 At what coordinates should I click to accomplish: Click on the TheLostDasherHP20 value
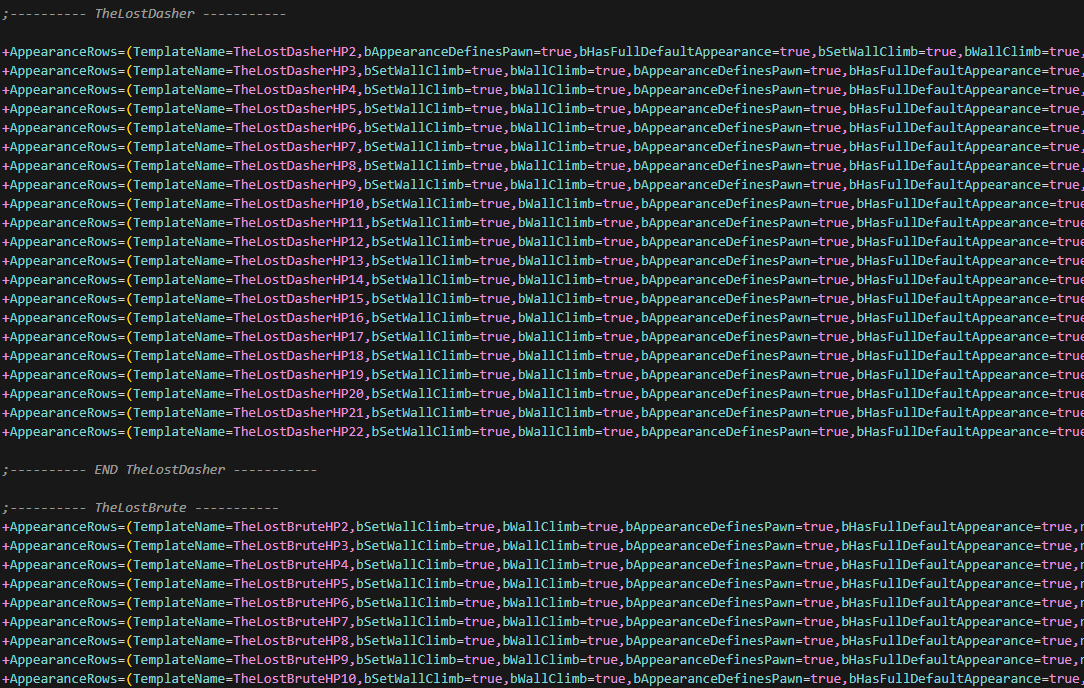pos(299,394)
